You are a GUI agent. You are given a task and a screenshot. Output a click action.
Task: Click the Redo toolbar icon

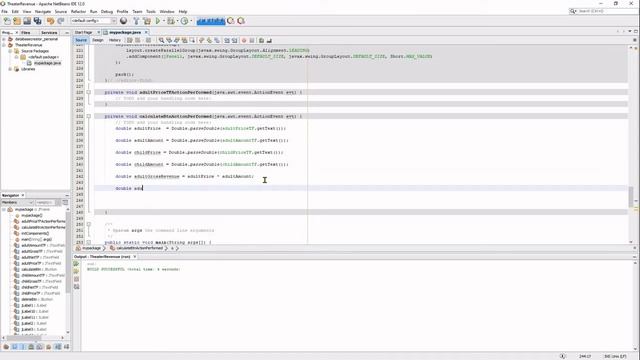[61, 21]
